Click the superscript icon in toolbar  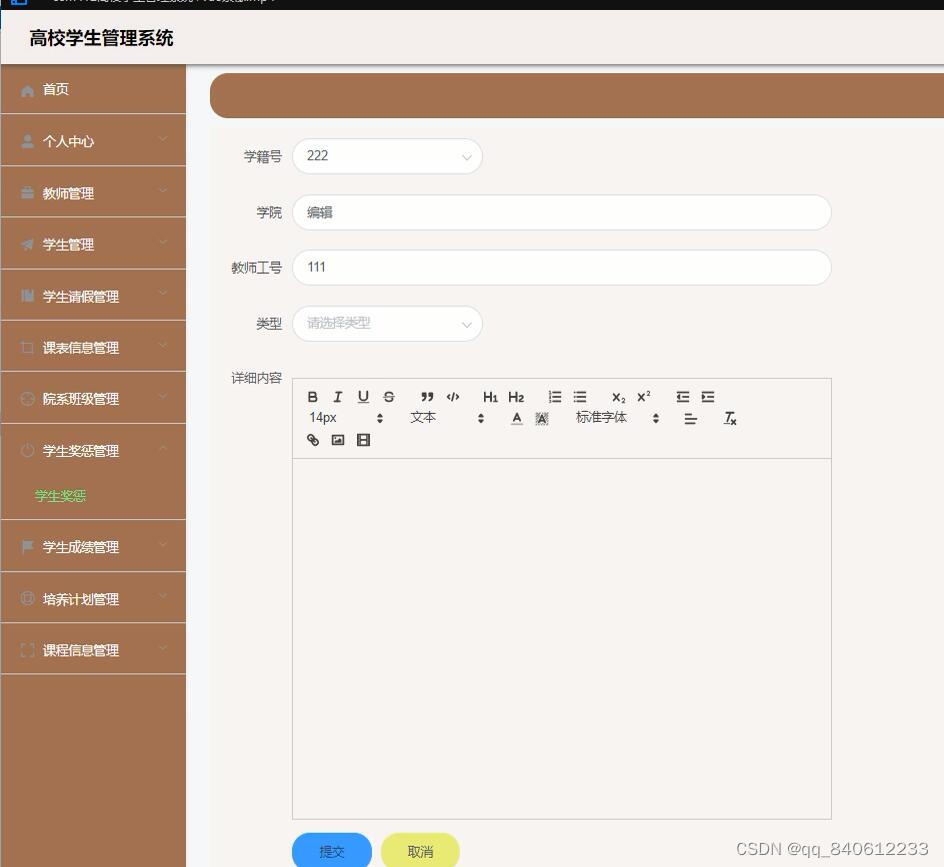coord(641,396)
